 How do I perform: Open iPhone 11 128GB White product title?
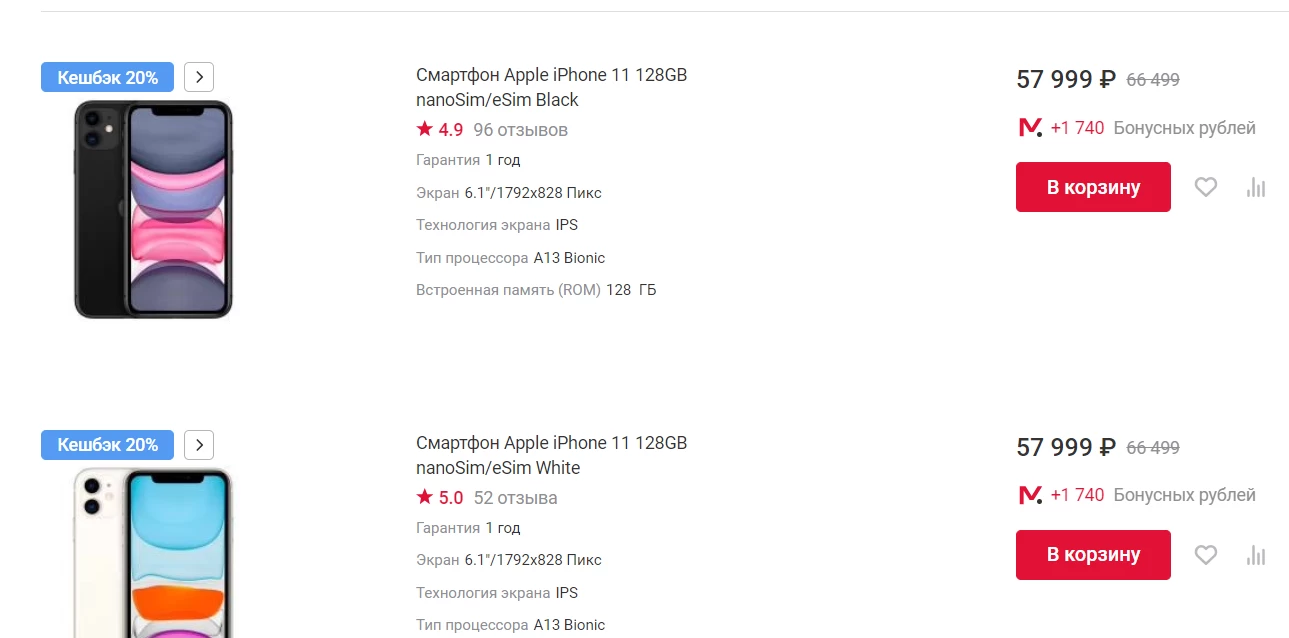551,455
